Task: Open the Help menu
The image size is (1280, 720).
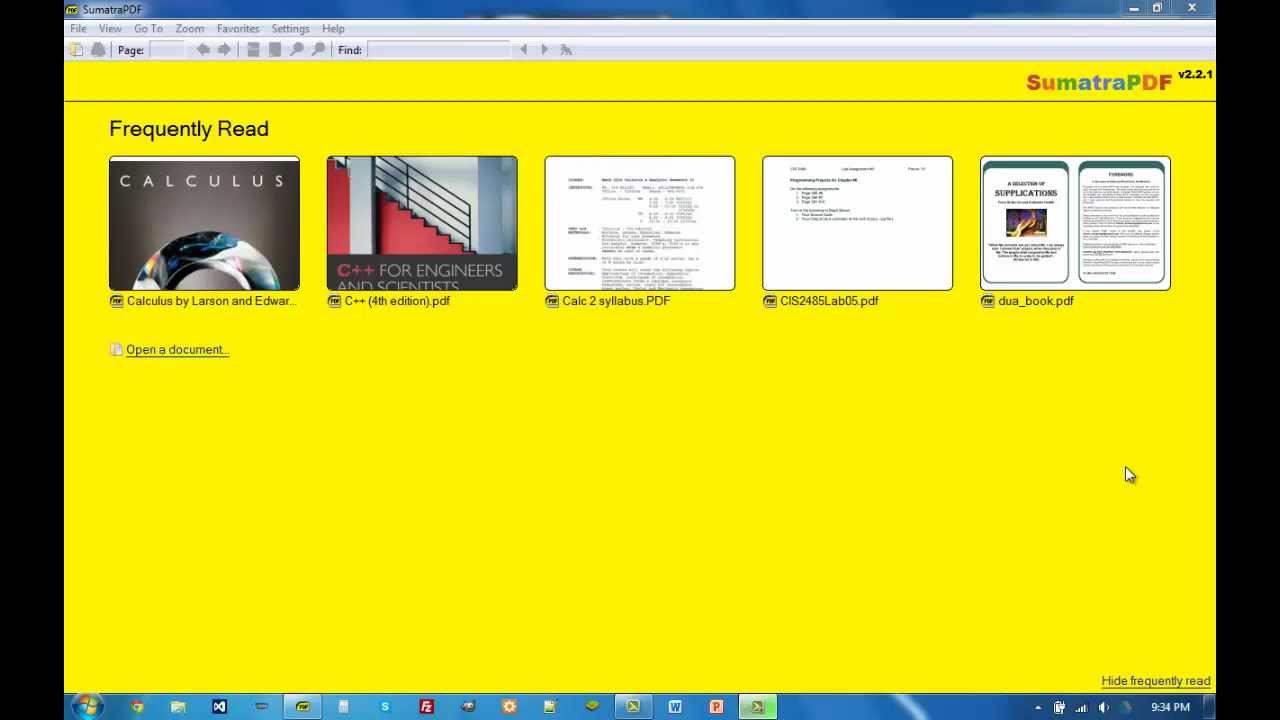Action: [x=333, y=28]
